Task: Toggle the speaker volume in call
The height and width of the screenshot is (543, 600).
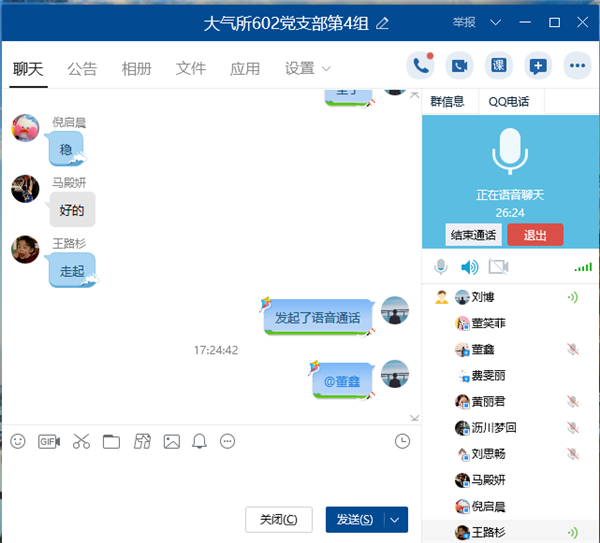Action: coord(469,267)
